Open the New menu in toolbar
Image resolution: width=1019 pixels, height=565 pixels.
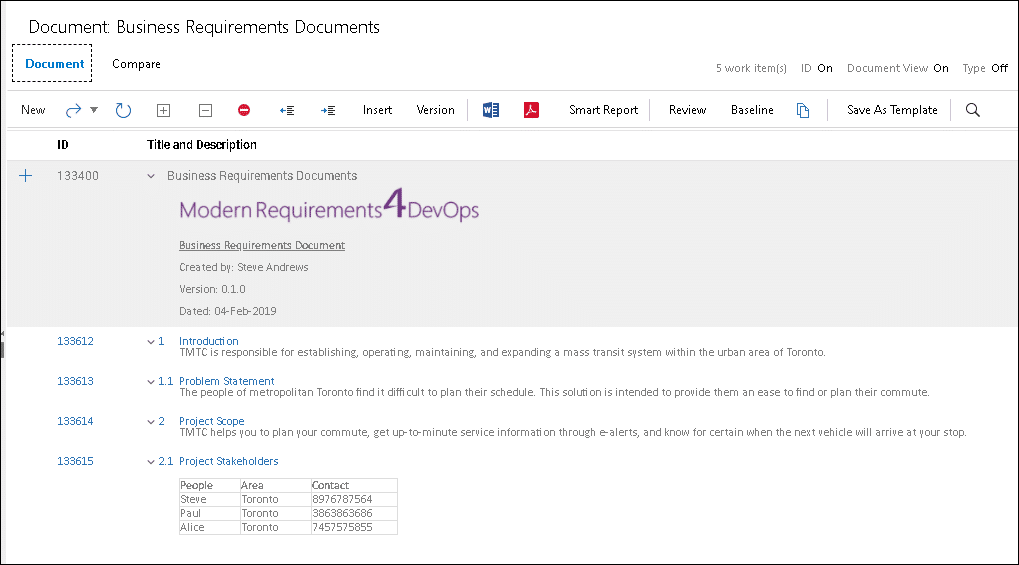point(33,110)
